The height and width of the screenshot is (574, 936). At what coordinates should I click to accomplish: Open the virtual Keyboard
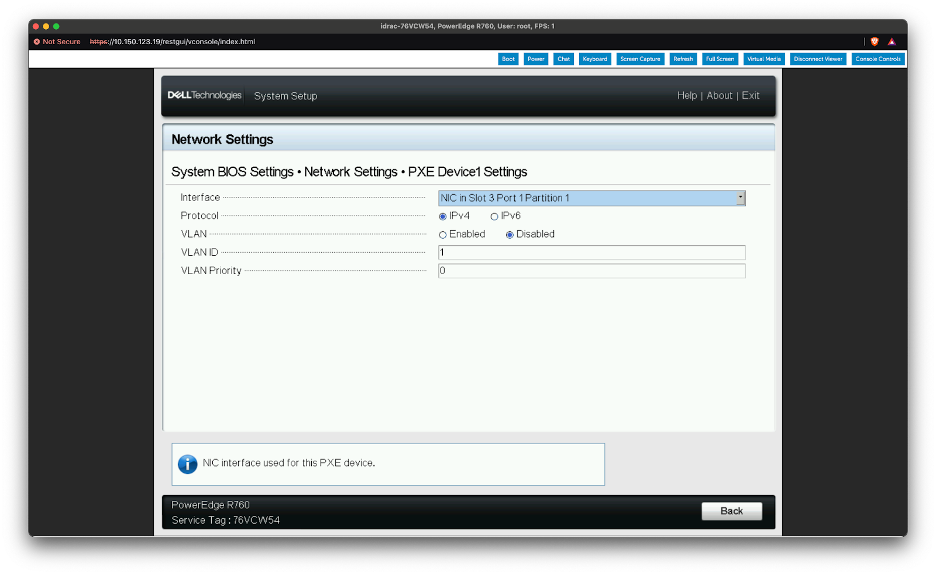point(595,59)
